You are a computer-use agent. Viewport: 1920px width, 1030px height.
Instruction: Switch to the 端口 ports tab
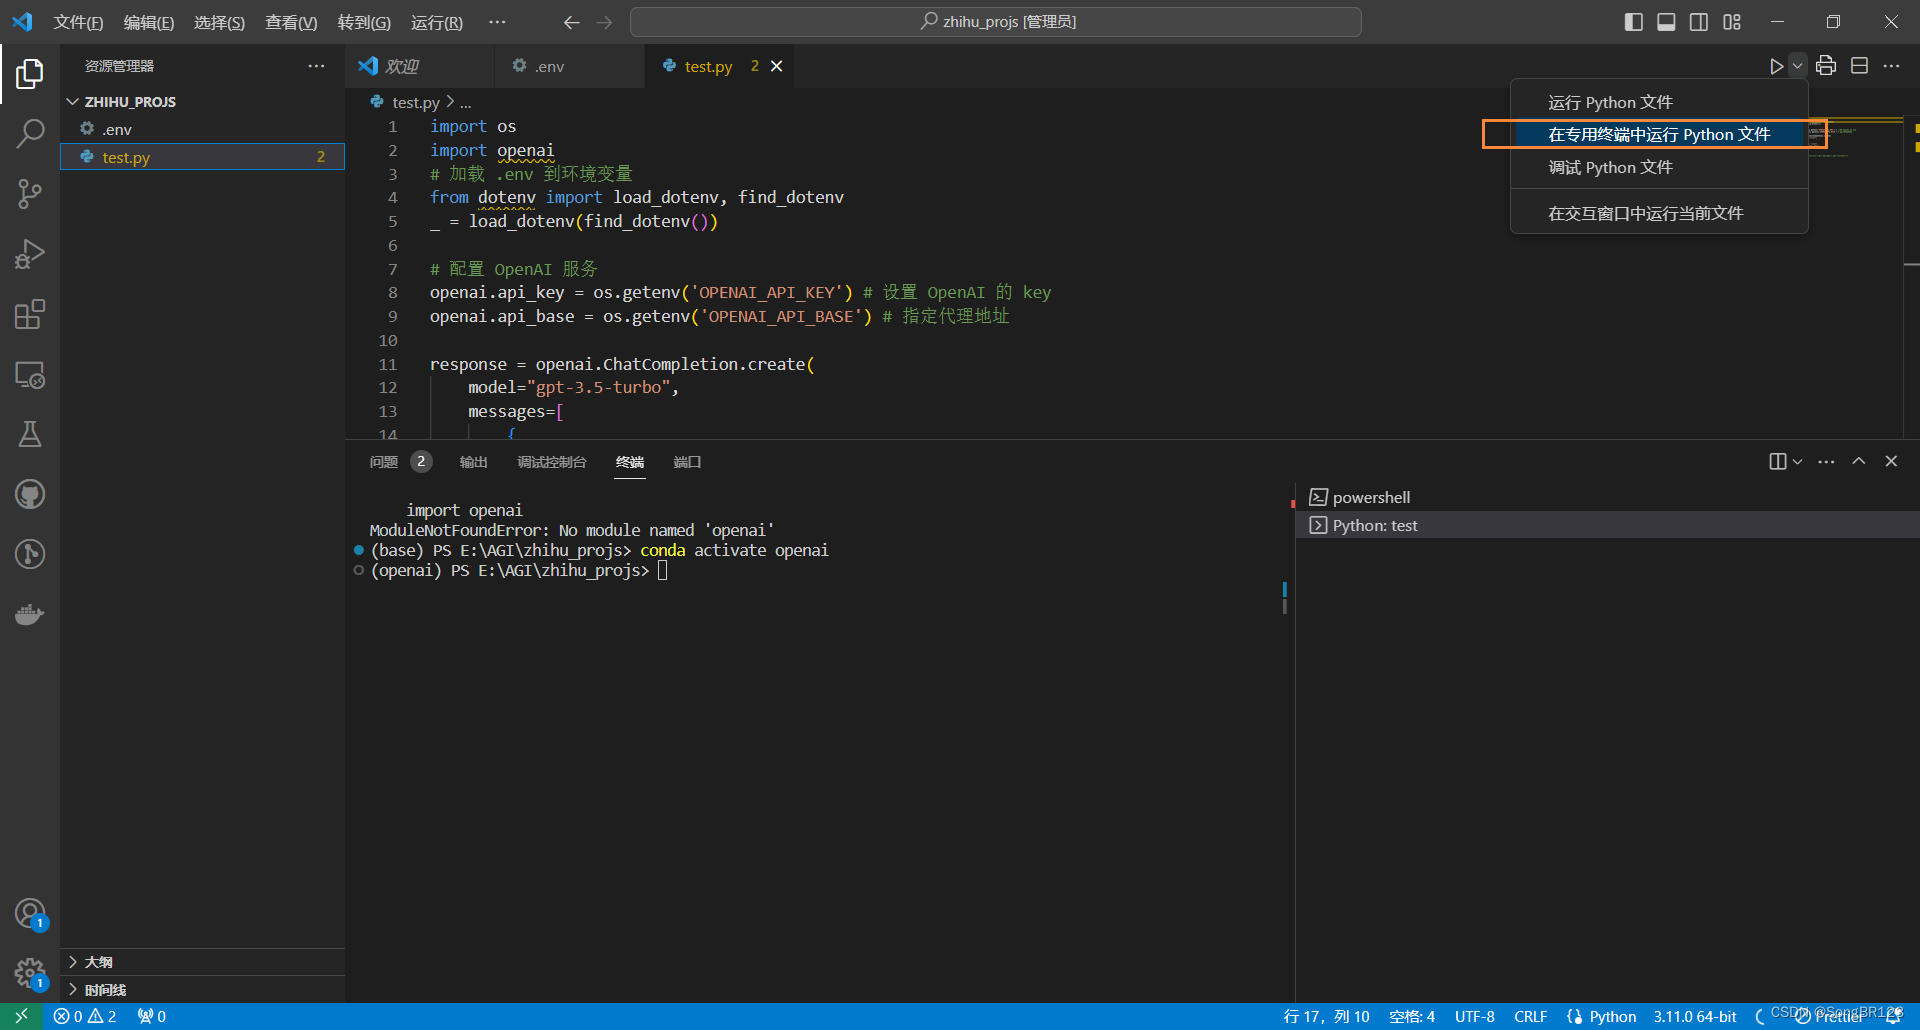(687, 461)
